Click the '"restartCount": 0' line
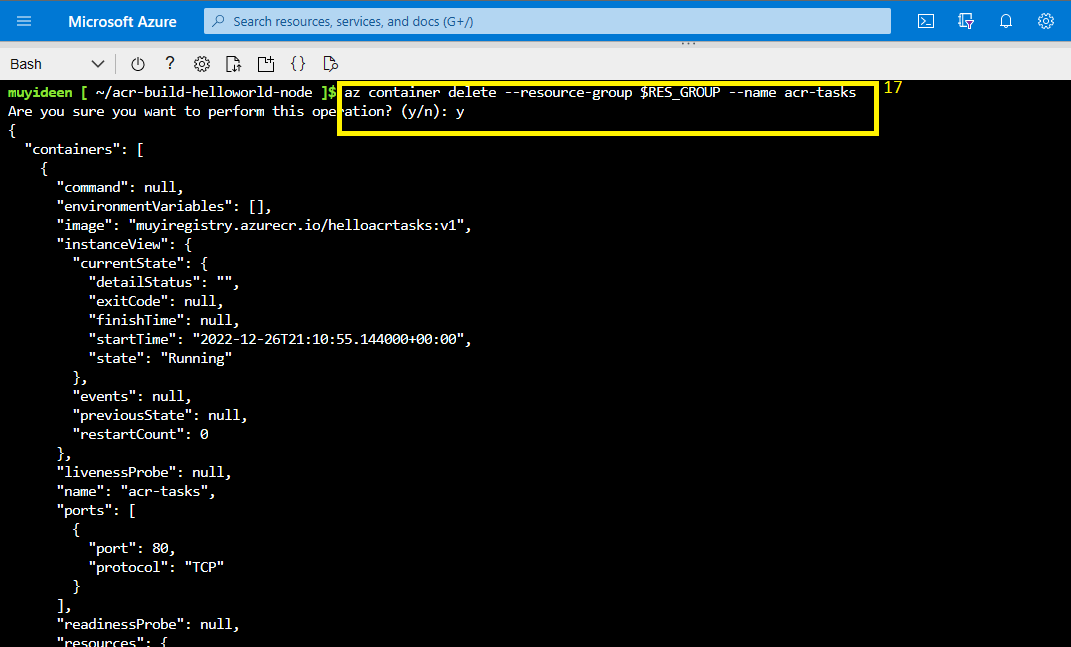1071x647 pixels. pos(140,435)
